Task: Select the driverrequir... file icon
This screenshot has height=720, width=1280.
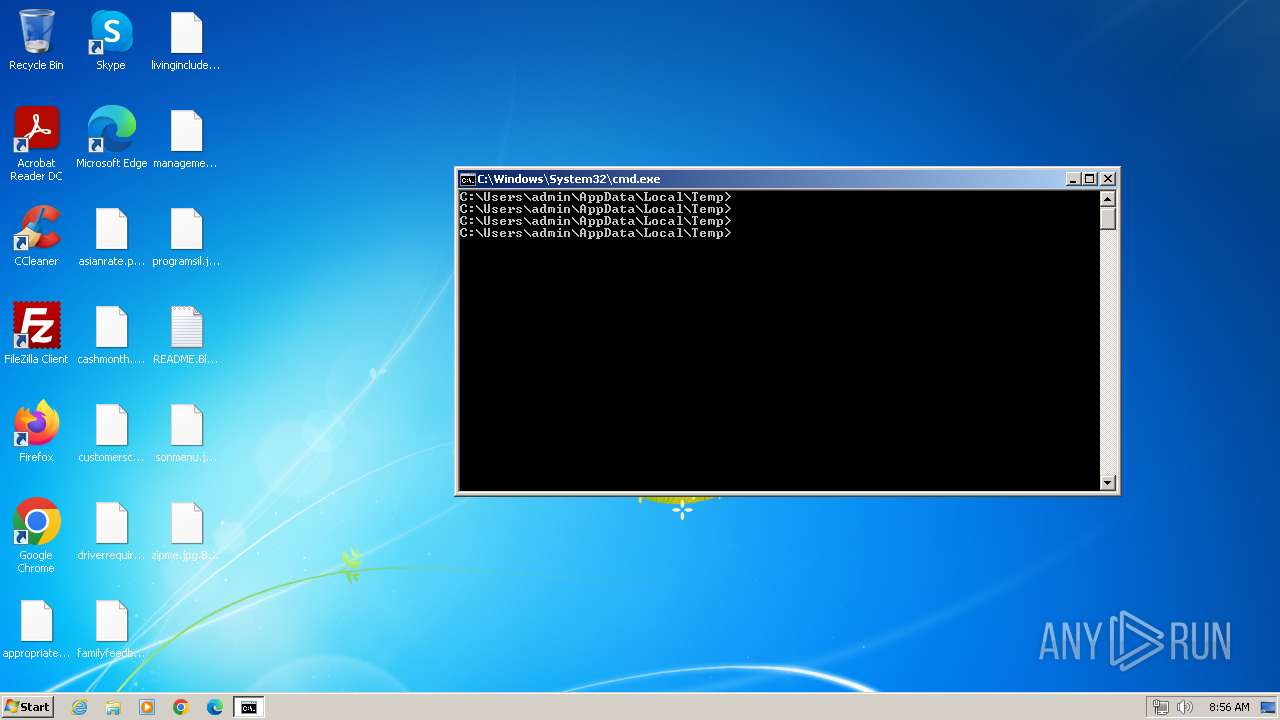Action: tap(111, 530)
